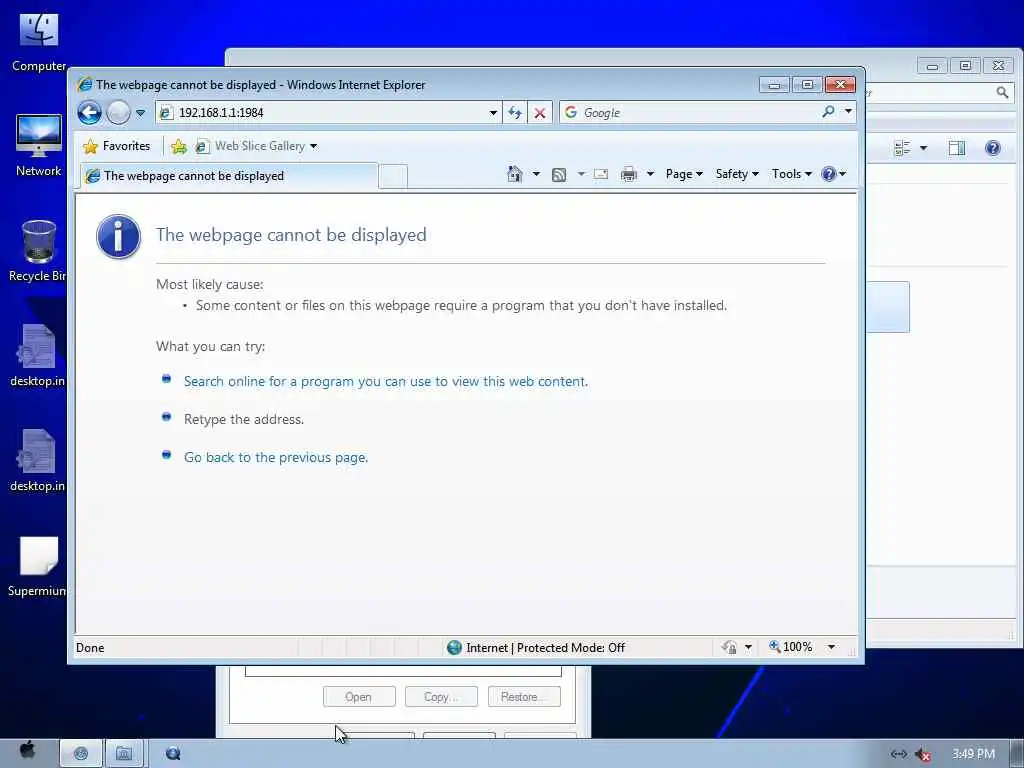Click the Print icon

pyautogui.click(x=629, y=174)
